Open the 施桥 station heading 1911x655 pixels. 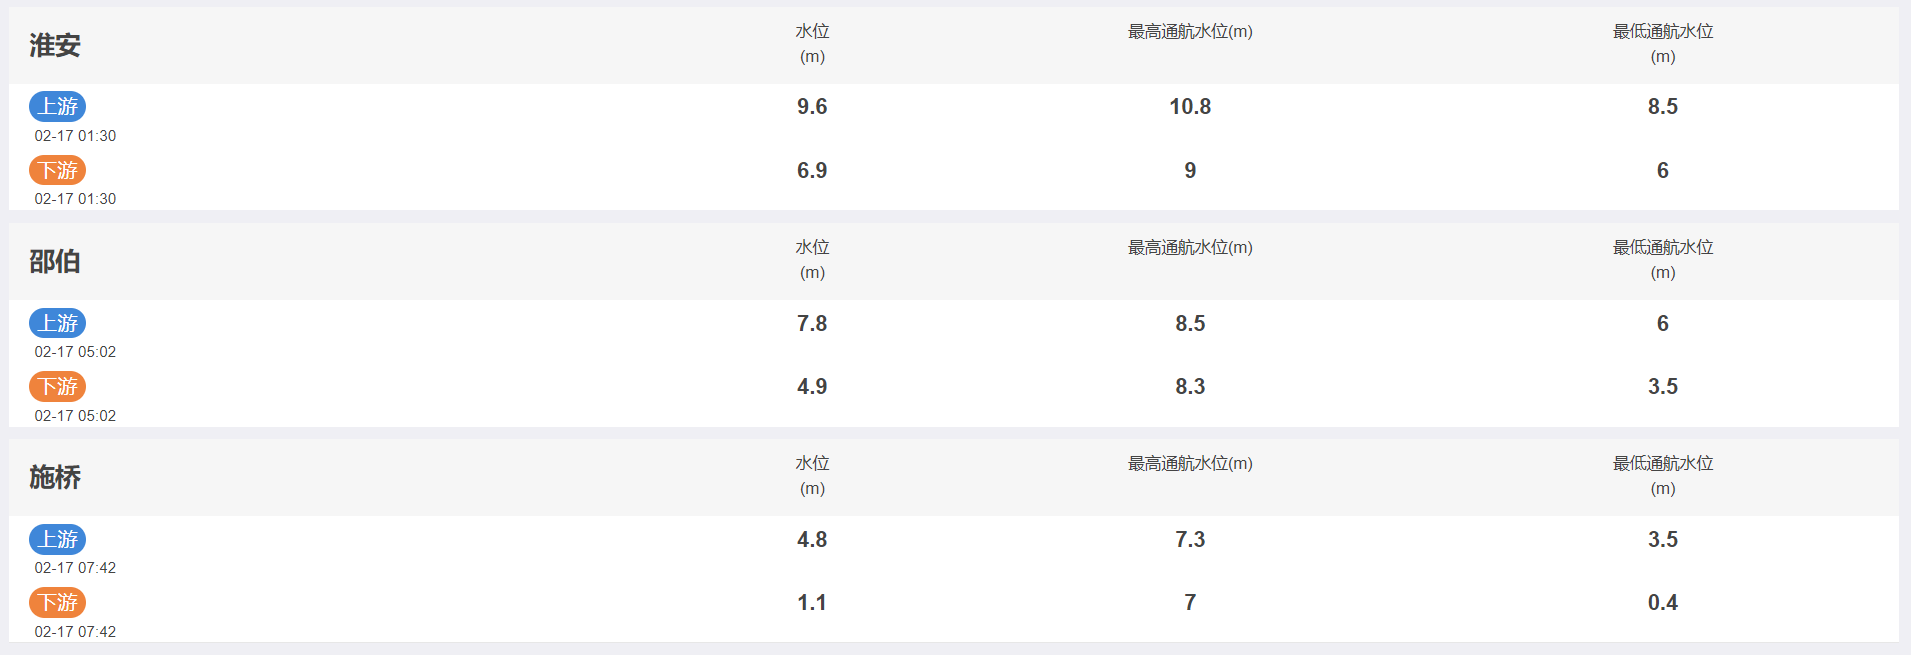[x=55, y=477]
